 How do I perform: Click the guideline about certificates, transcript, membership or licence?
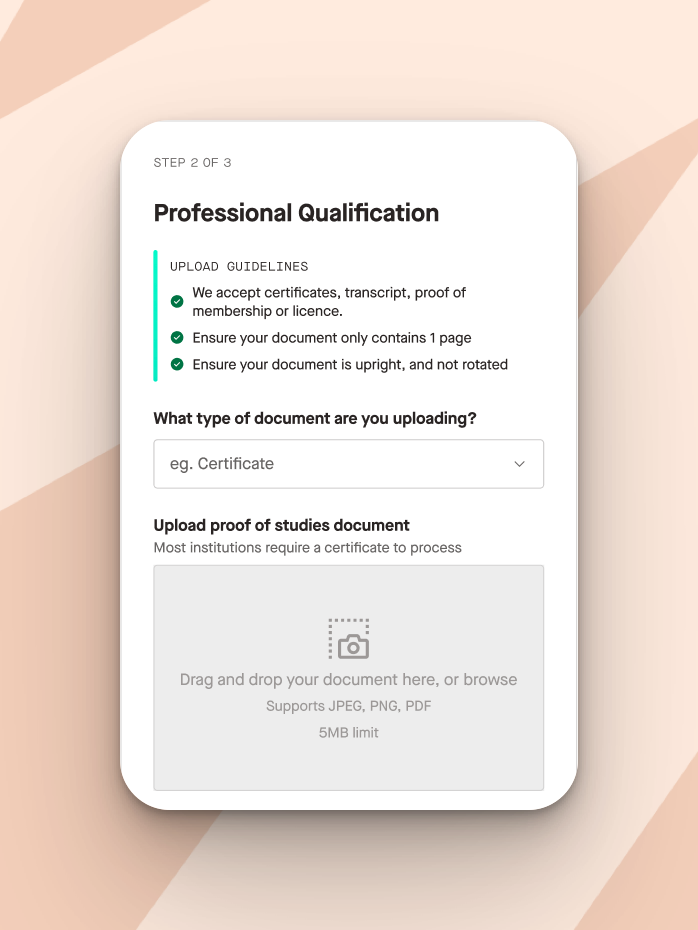(x=329, y=302)
